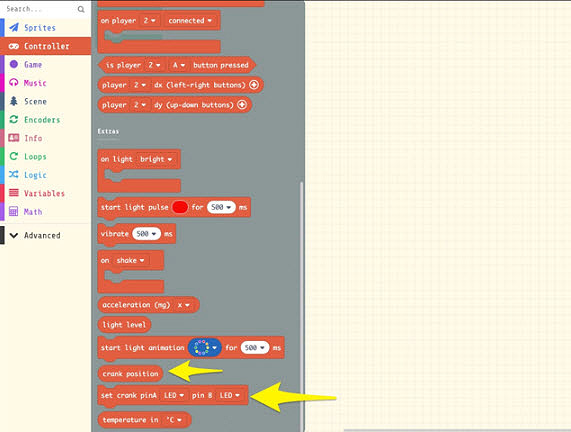Viewport: 571px width, 432px height.
Task: Open the connected dropdown on player block
Action: pos(190,20)
